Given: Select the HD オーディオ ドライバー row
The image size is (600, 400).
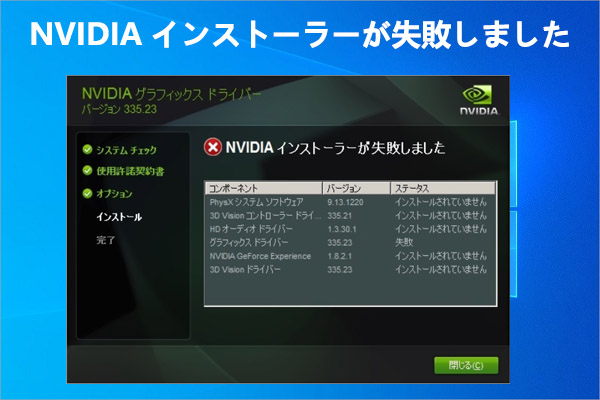Looking at the screenshot, I should [x=351, y=229].
